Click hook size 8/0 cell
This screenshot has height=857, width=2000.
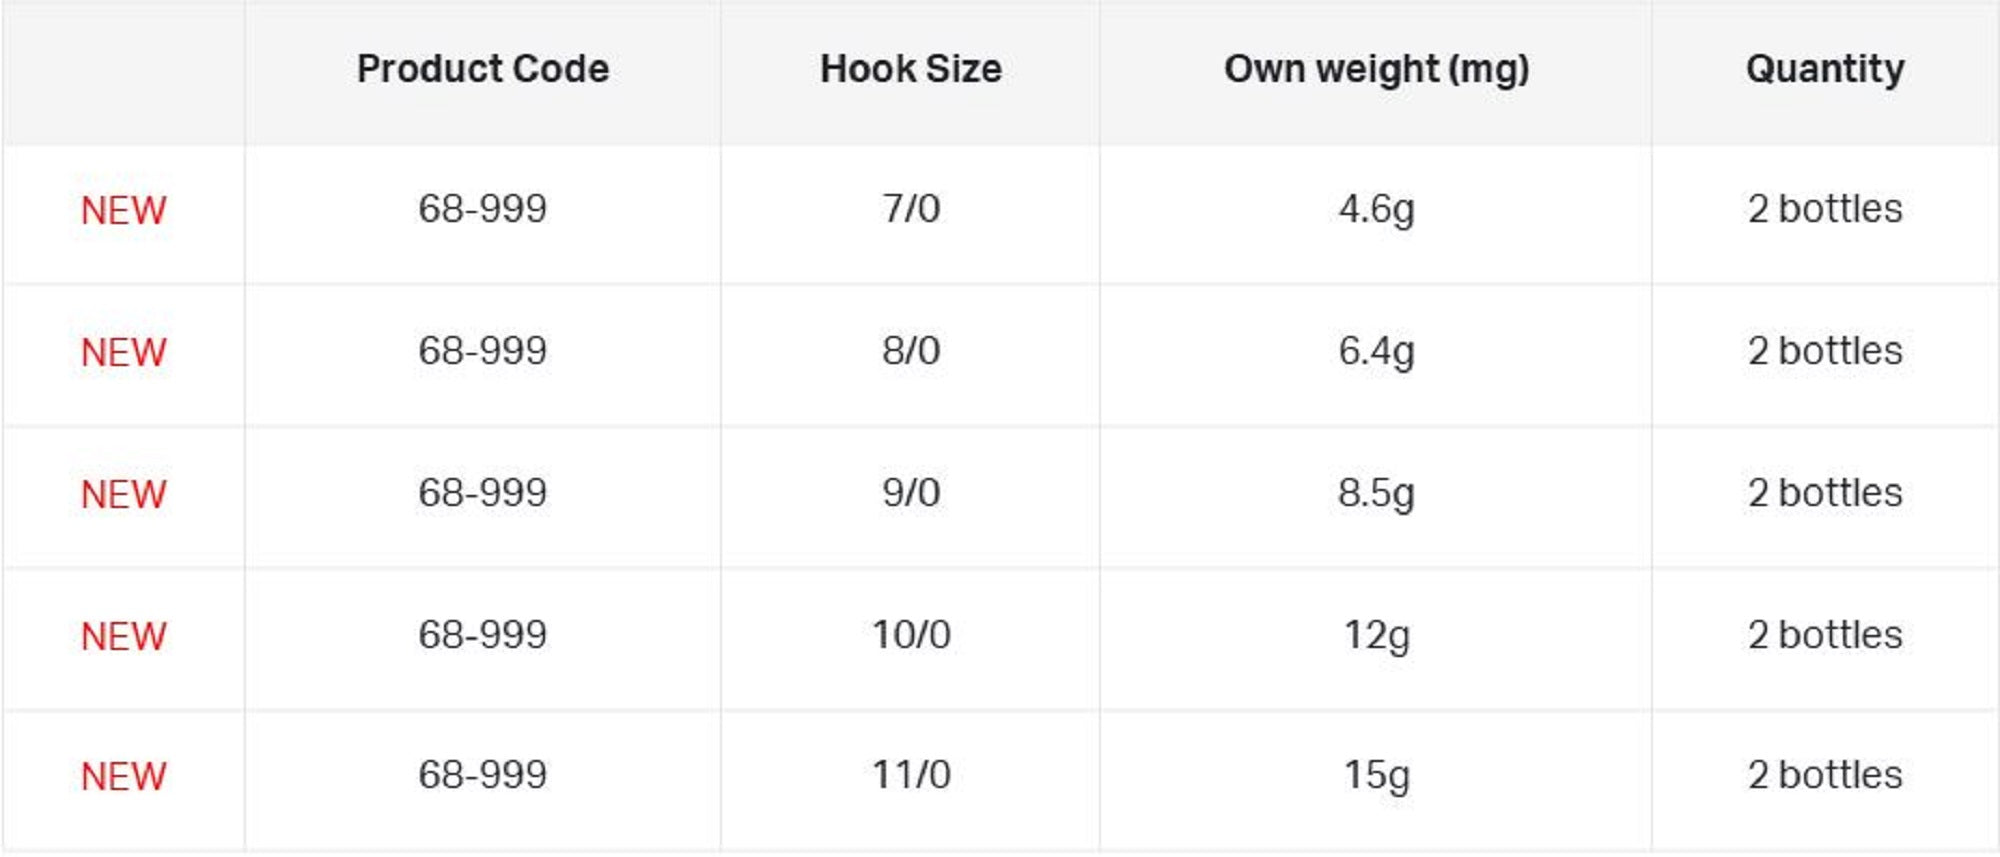(x=910, y=351)
